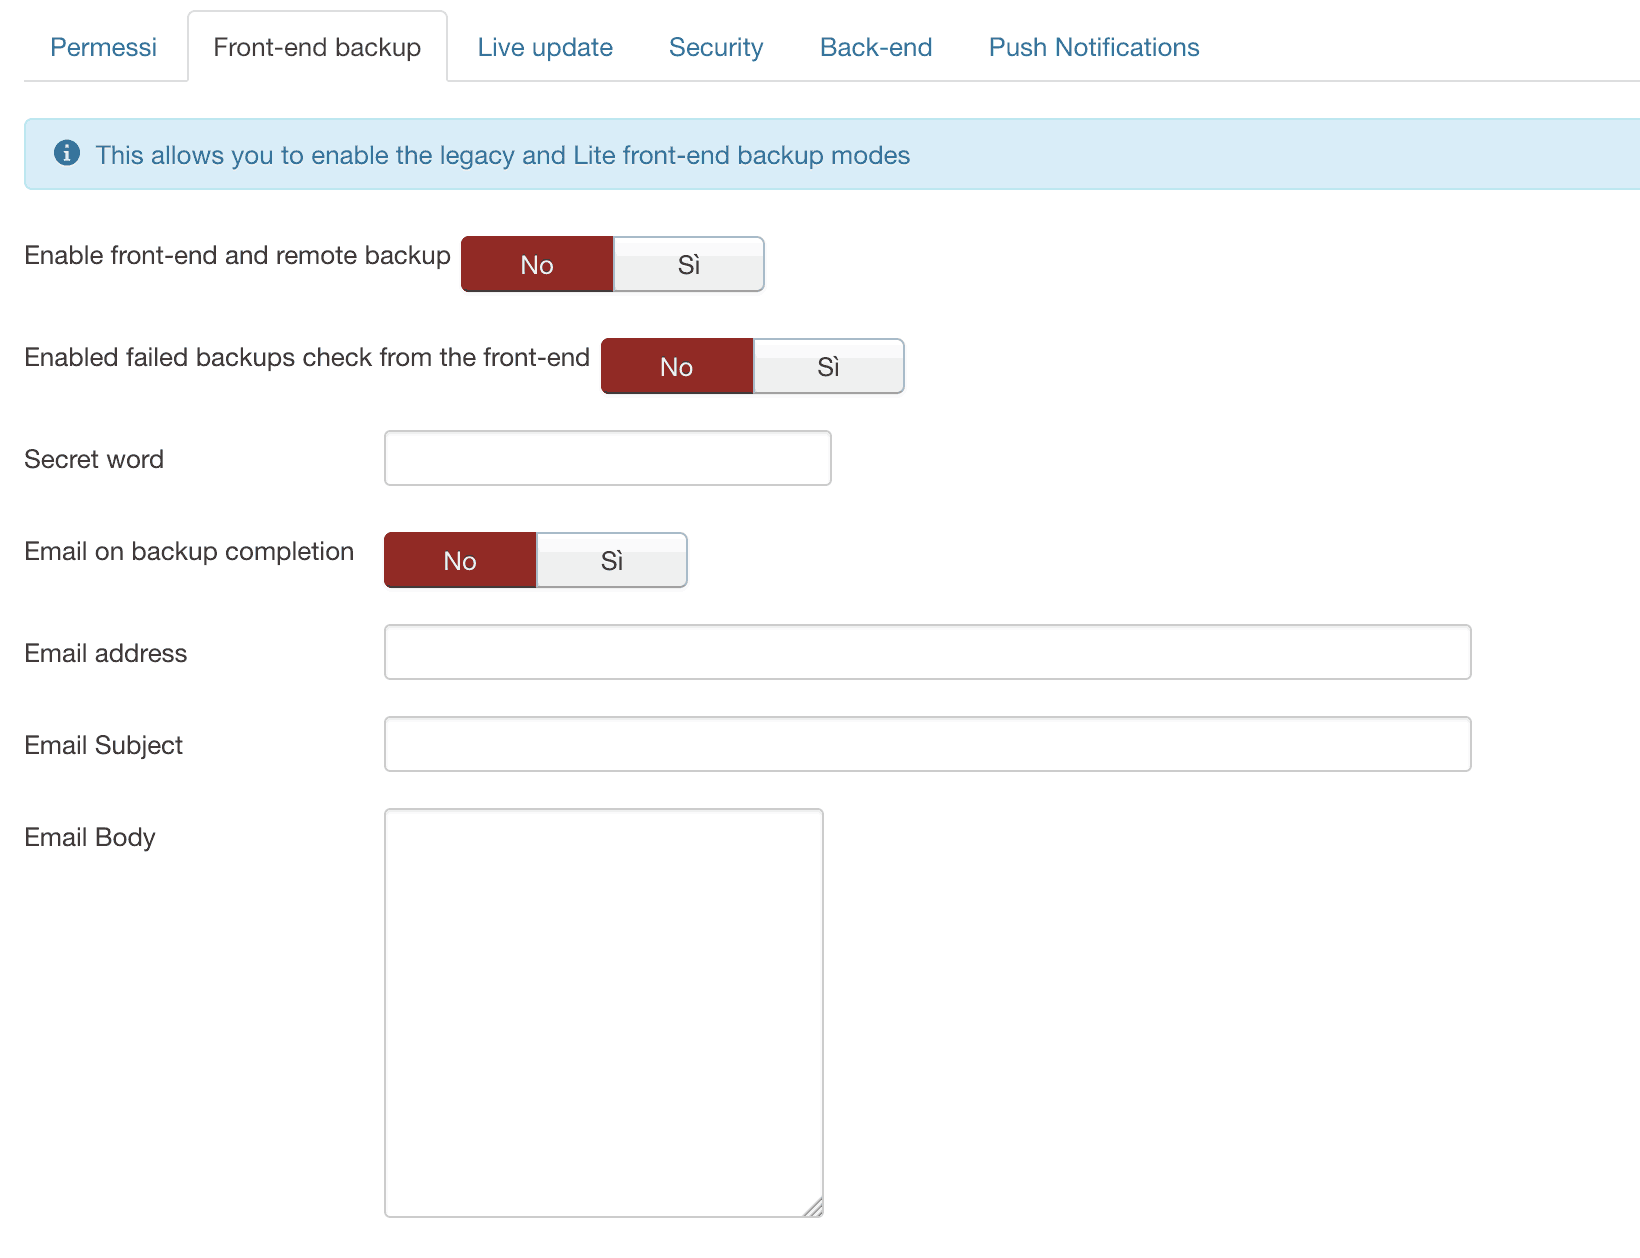Choose Sì for failed backups check
1640x1258 pixels.
tap(828, 367)
